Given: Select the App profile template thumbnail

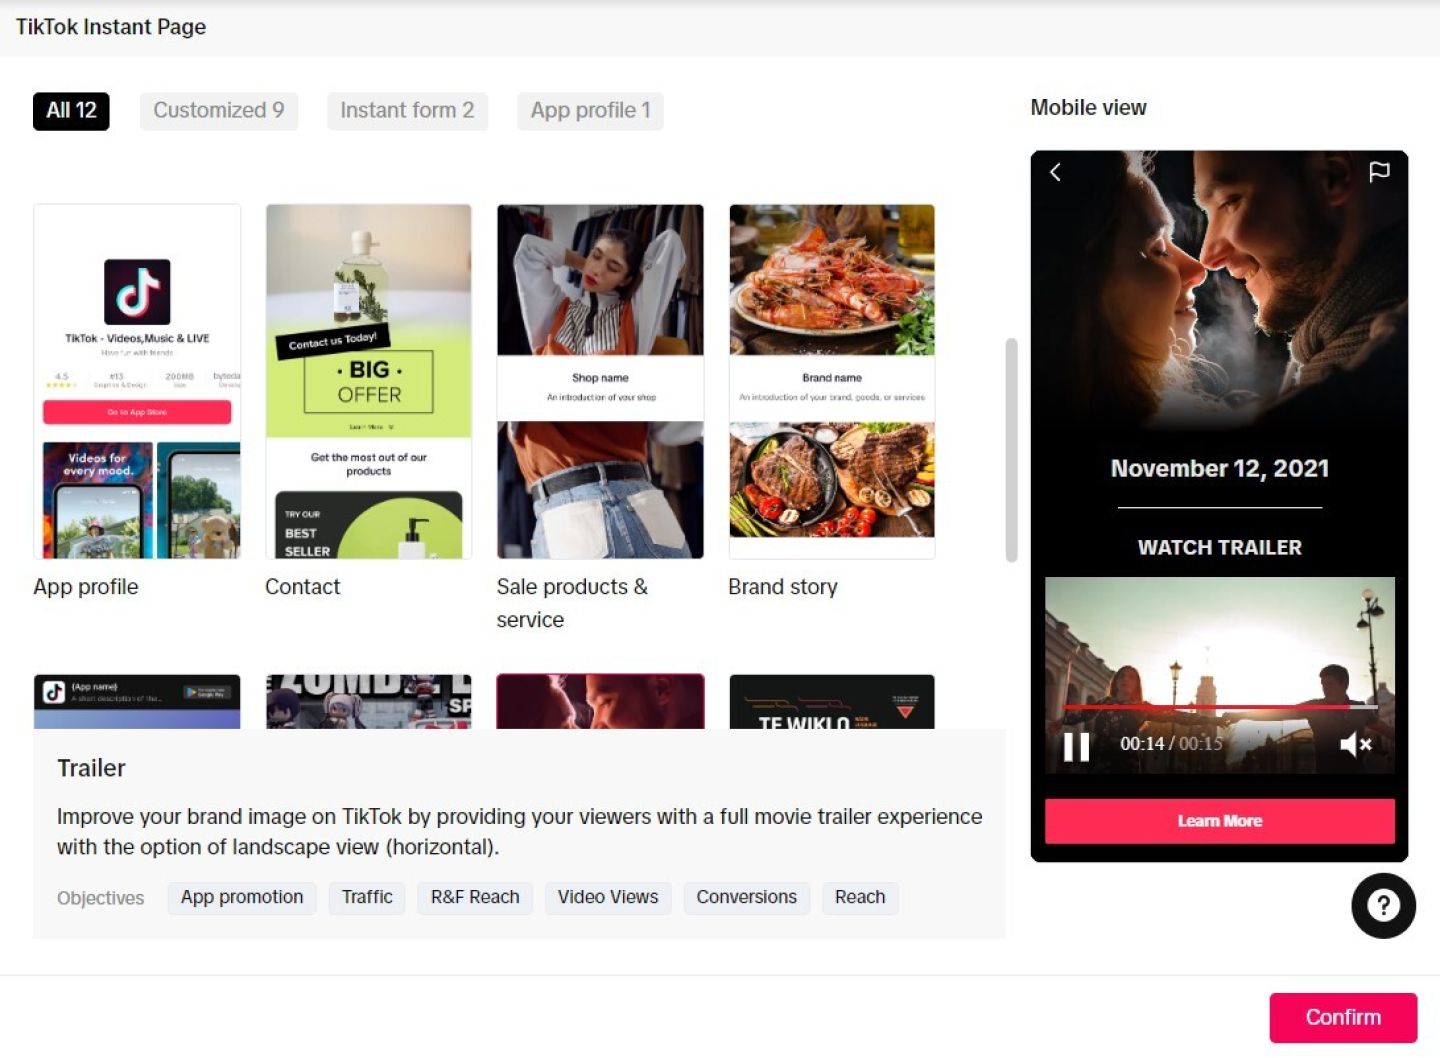Looking at the screenshot, I should [137, 381].
